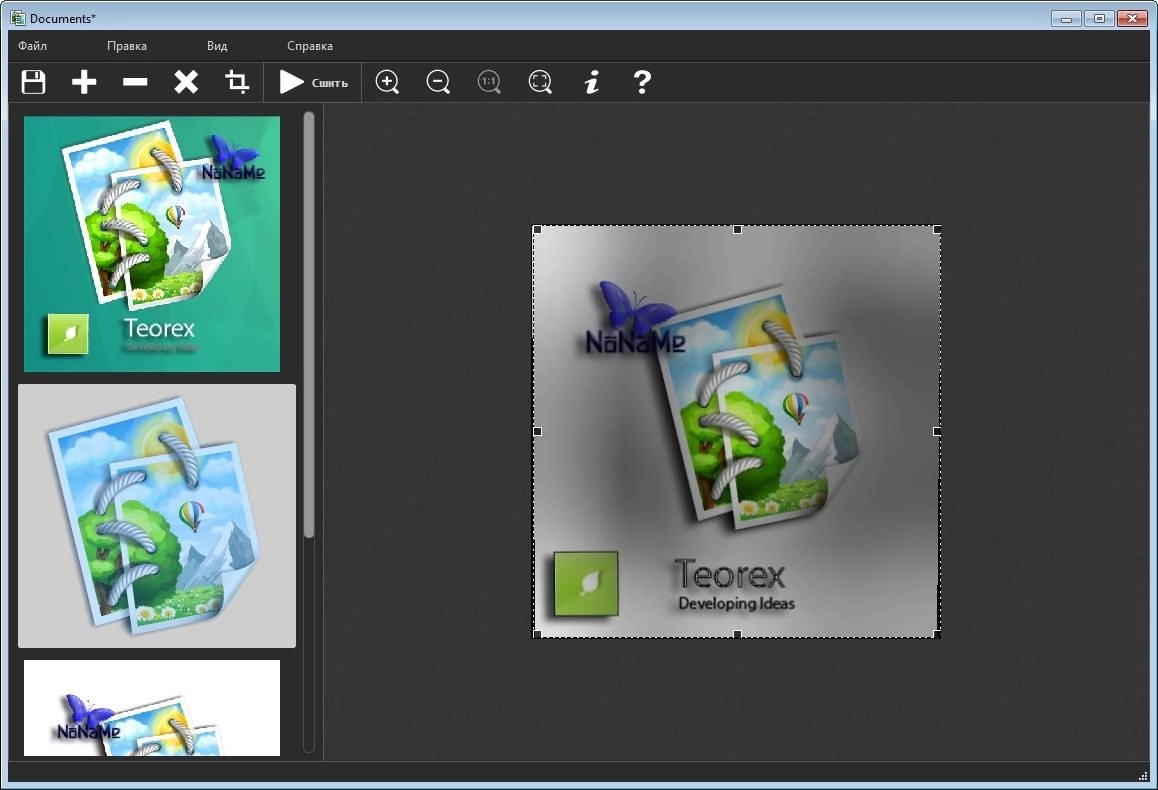Viewport: 1158px width, 790px height.
Task: Click the window resize grip in status bar
Action: pos(1144,774)
